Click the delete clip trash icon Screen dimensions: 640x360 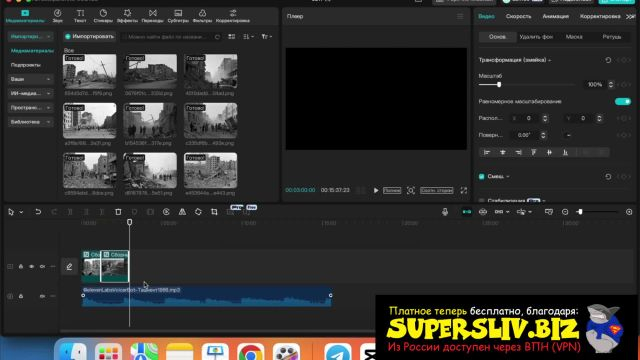pyautogui.click(x=118, y=212)
